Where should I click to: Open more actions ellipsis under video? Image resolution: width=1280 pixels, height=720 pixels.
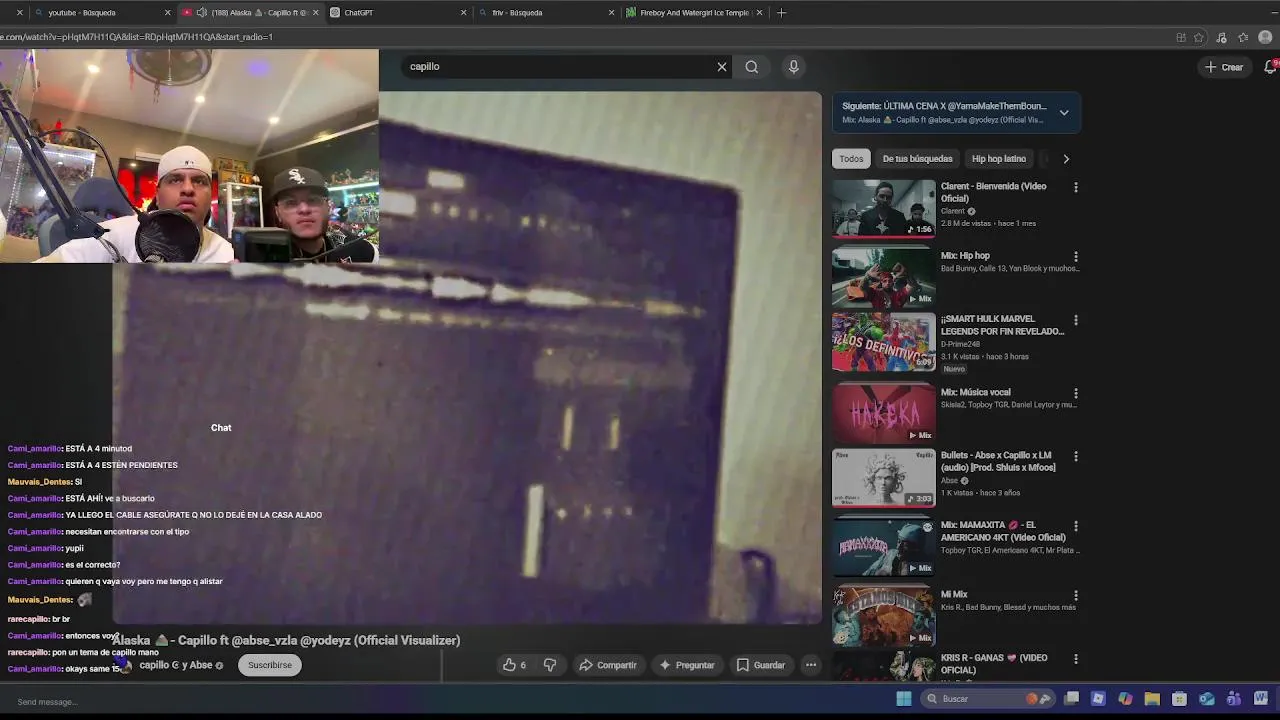coord(811,665)
